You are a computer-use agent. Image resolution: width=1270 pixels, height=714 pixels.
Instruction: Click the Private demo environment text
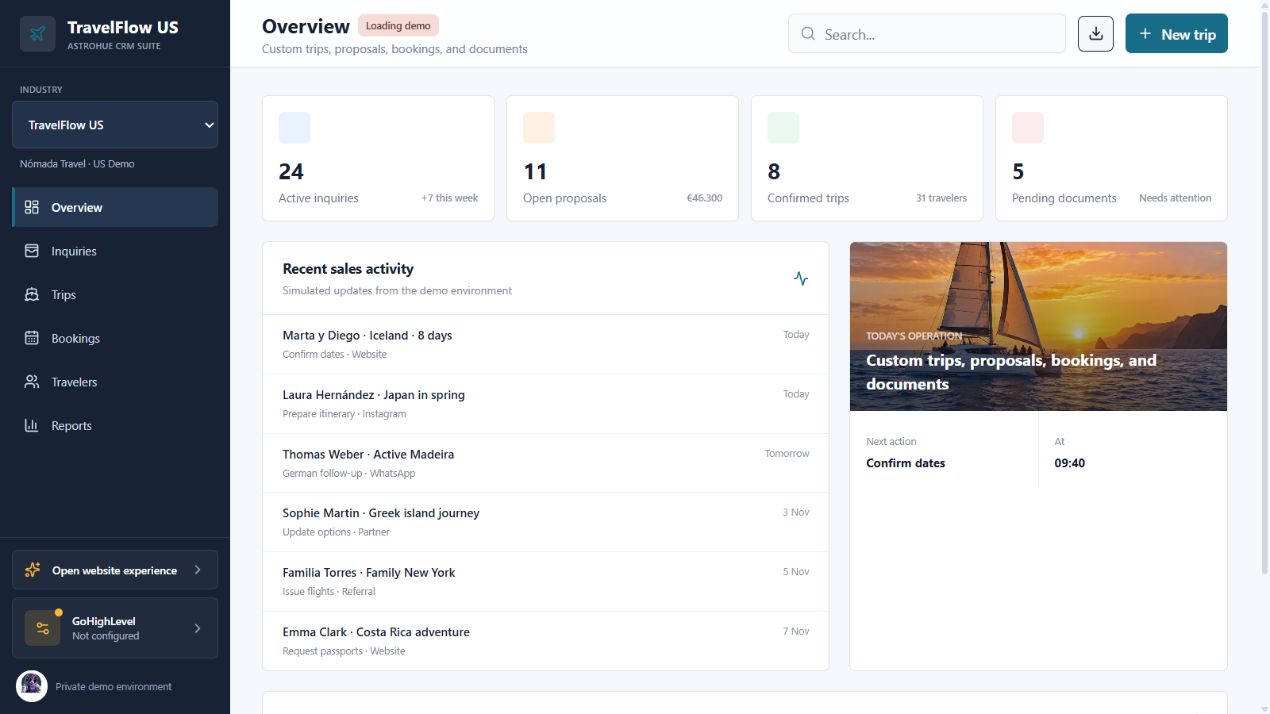pos(114,686)
